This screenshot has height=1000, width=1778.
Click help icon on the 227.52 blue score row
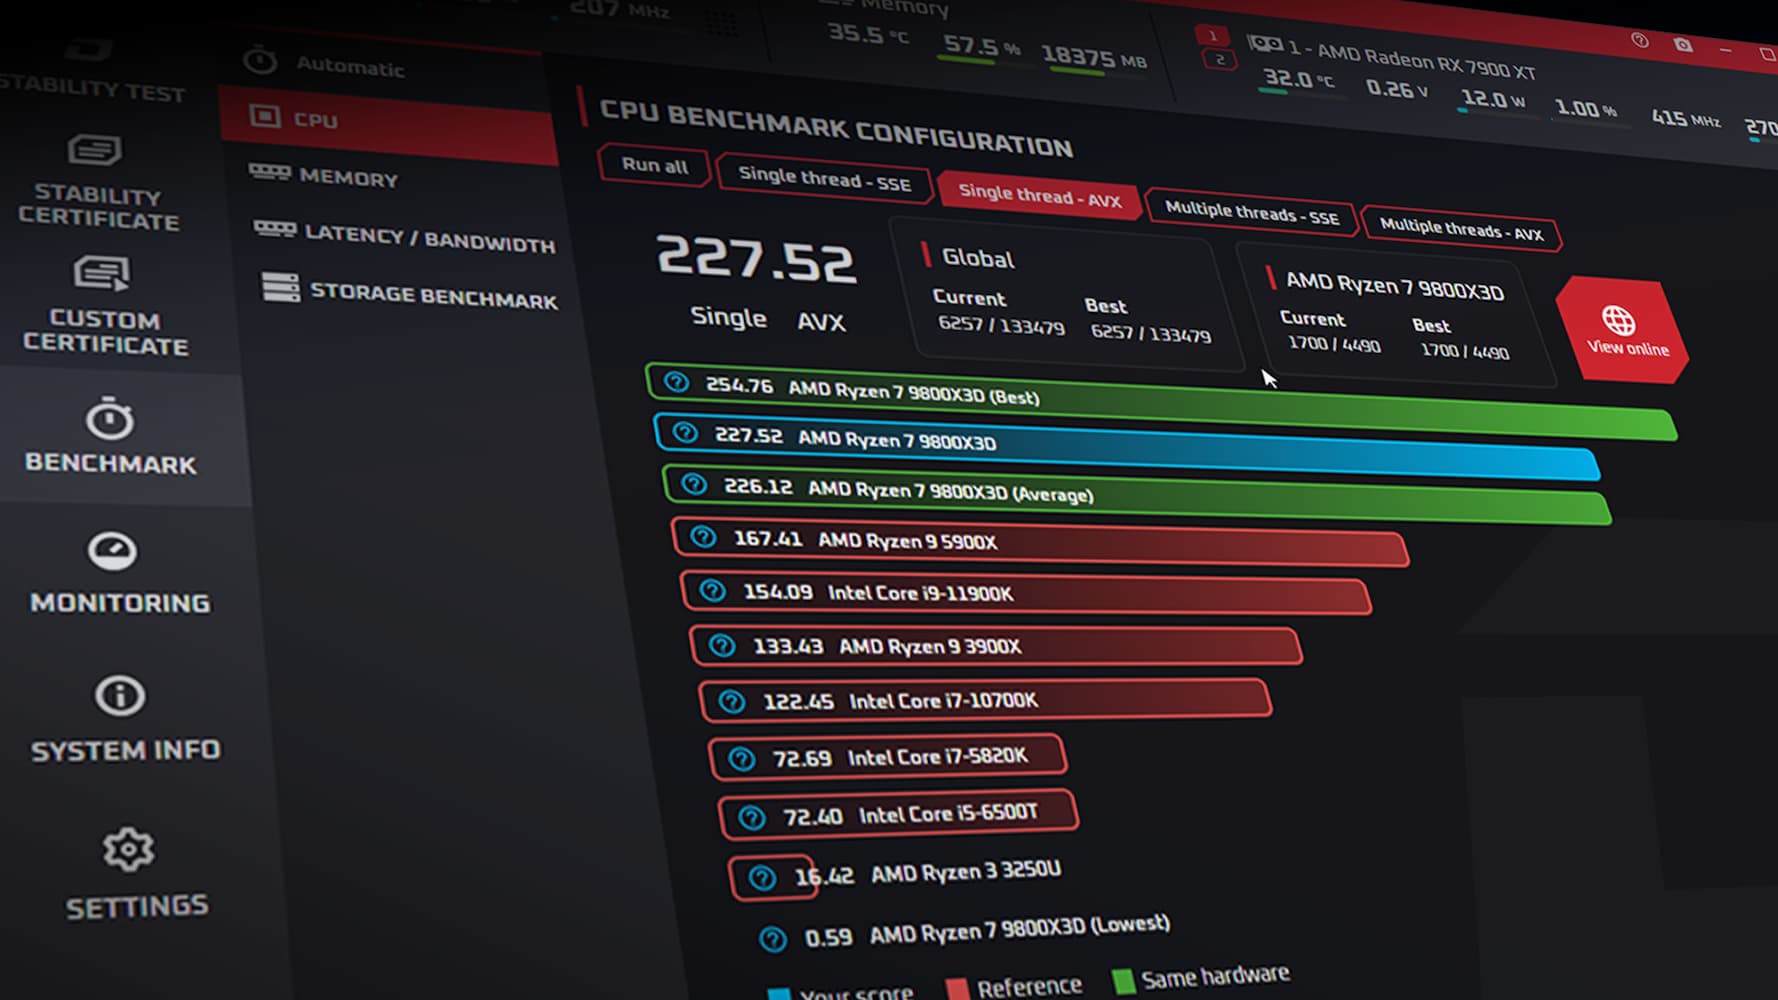coord(685,432)
